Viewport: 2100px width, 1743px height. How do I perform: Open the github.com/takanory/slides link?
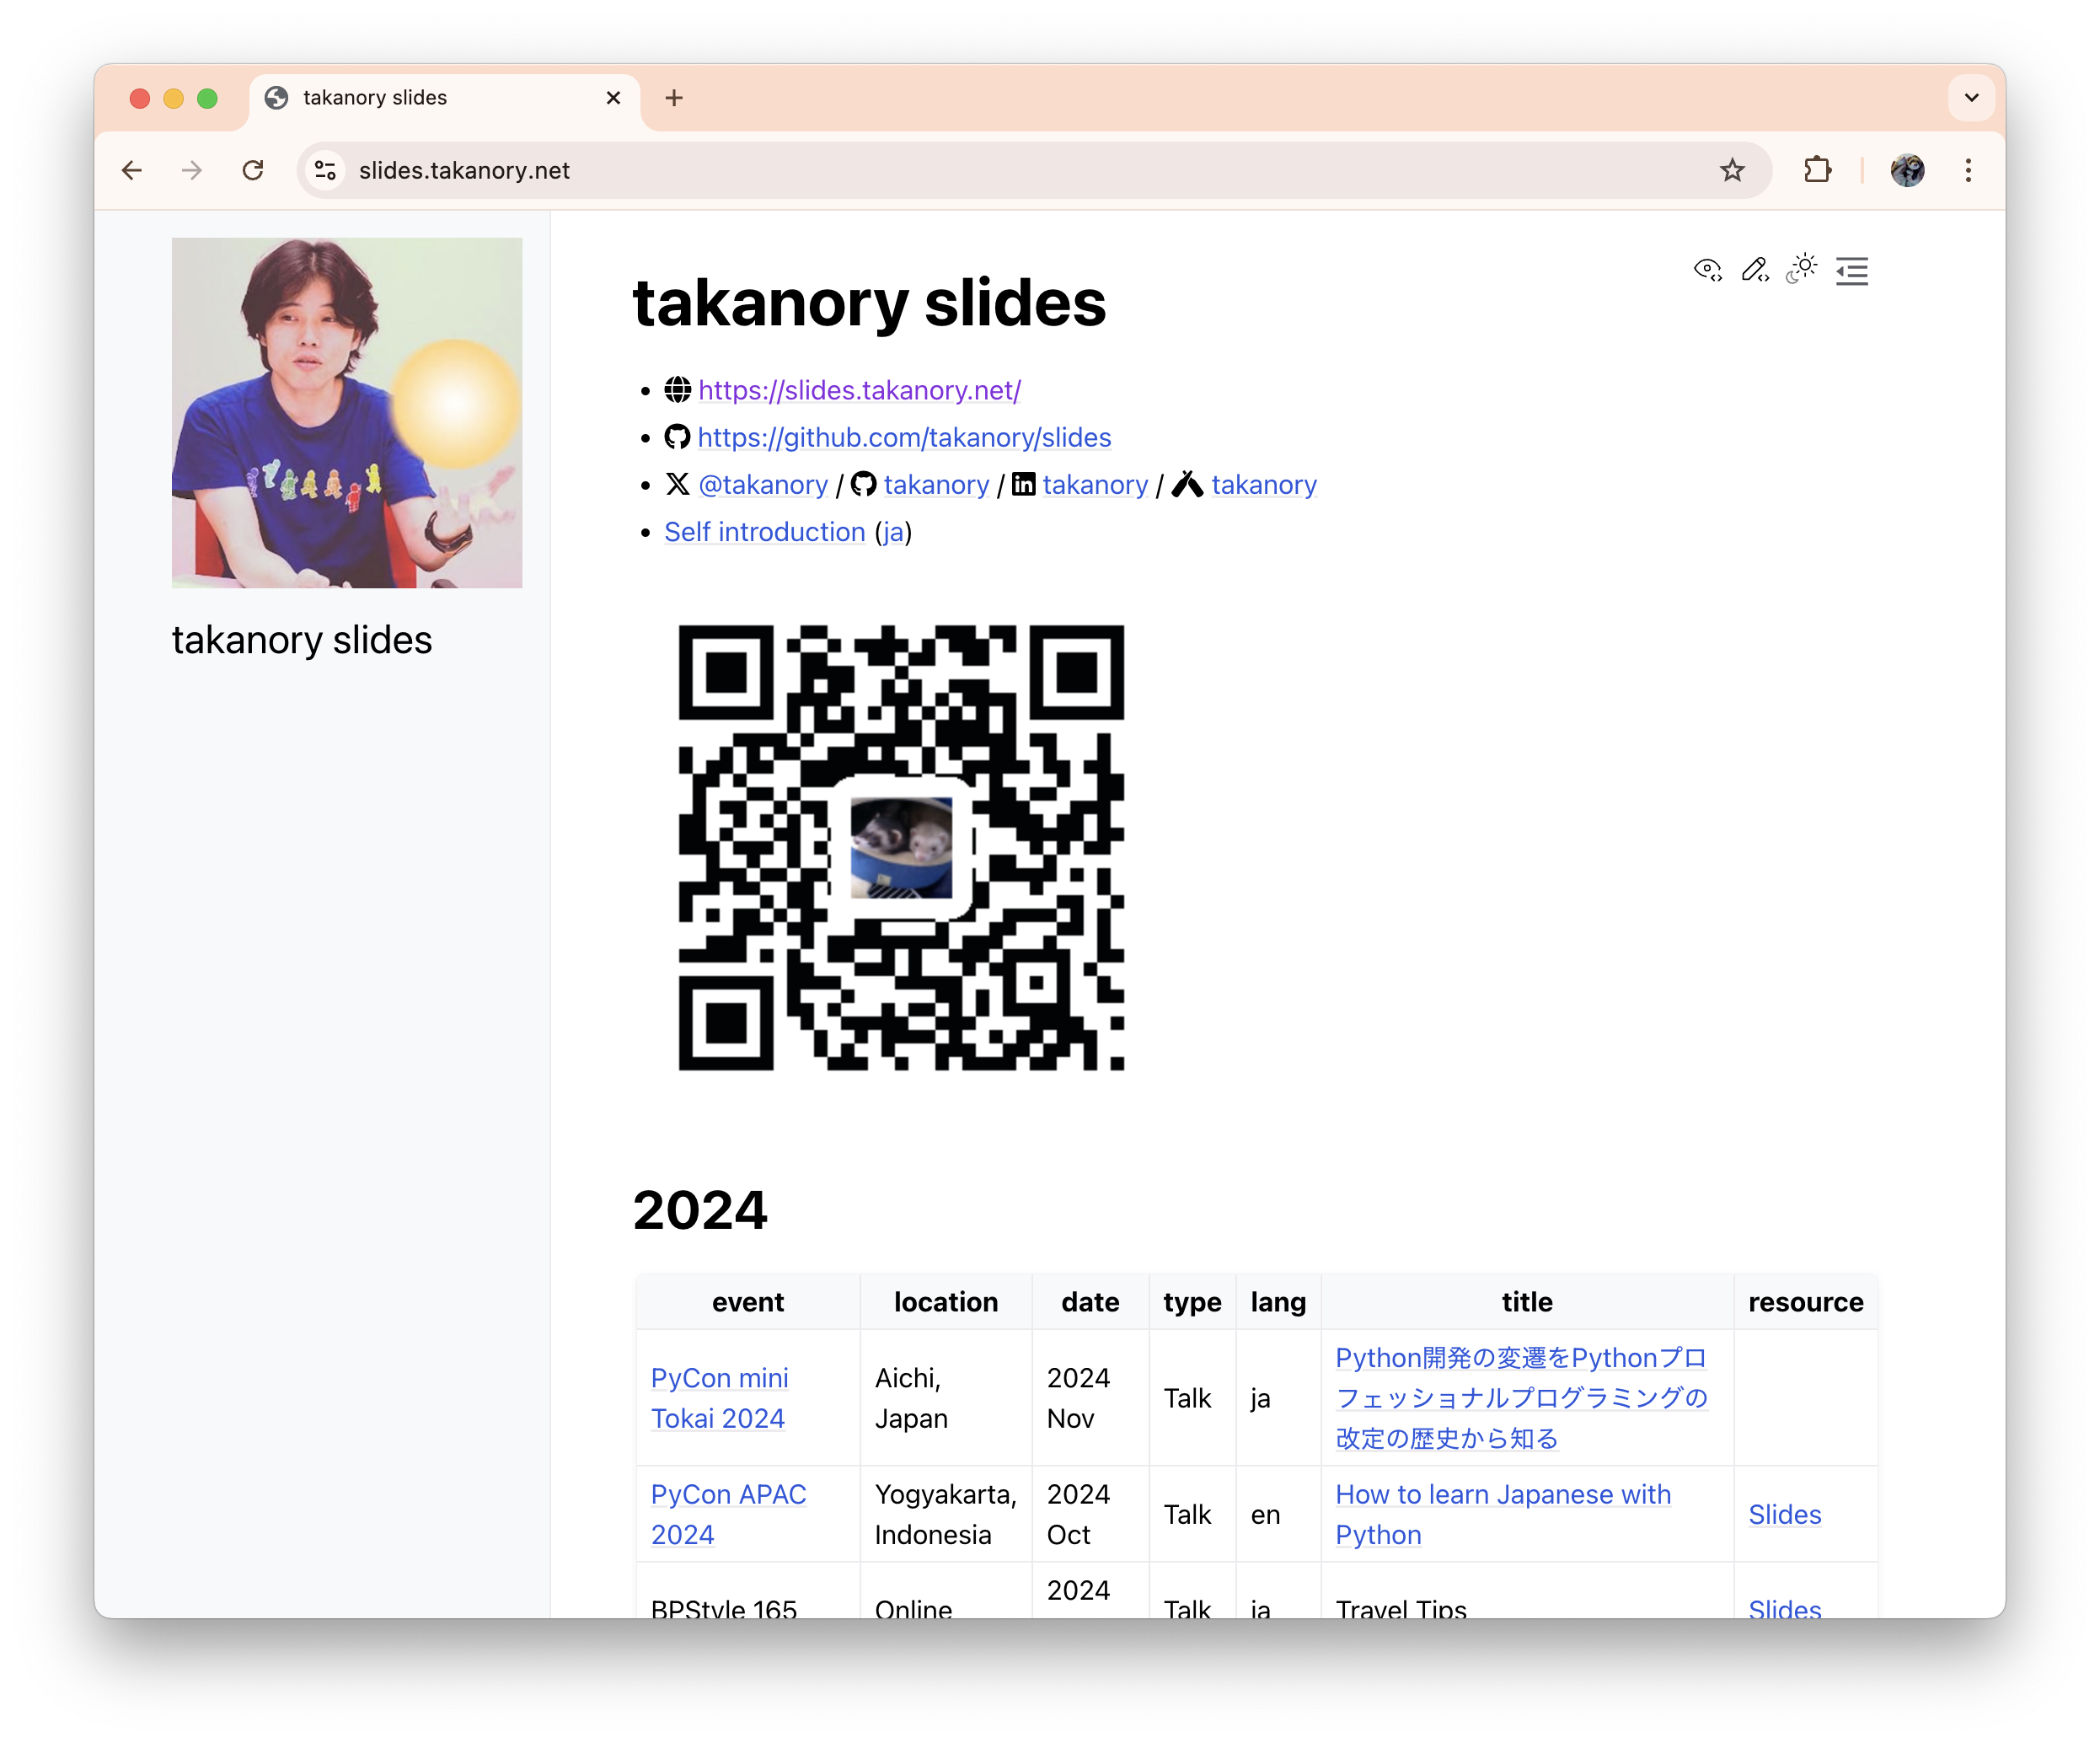tap(904, 438)
